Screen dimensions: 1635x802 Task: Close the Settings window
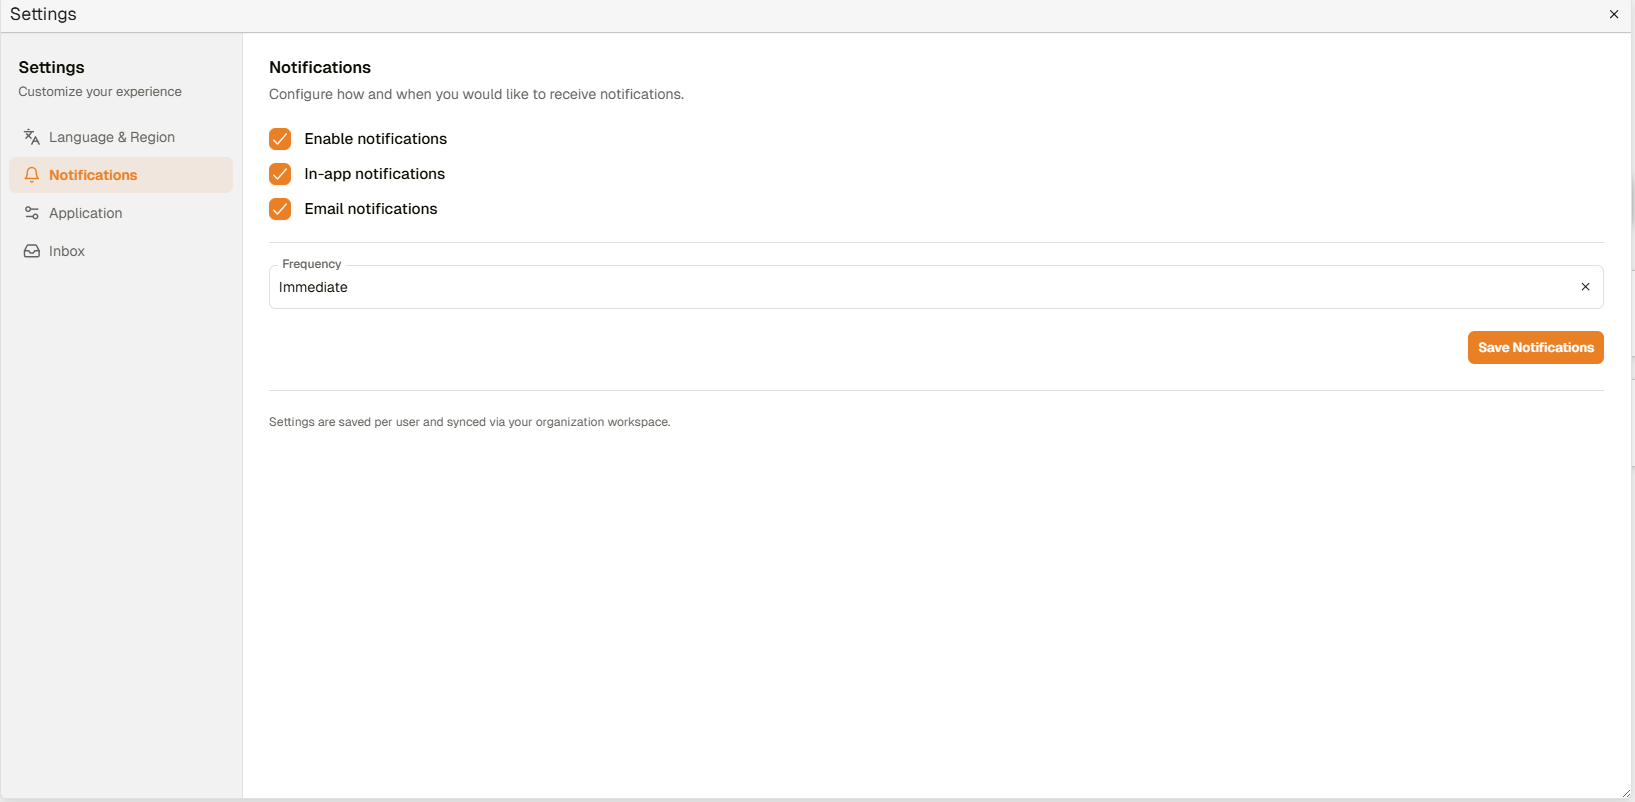tap(1614, 15)
